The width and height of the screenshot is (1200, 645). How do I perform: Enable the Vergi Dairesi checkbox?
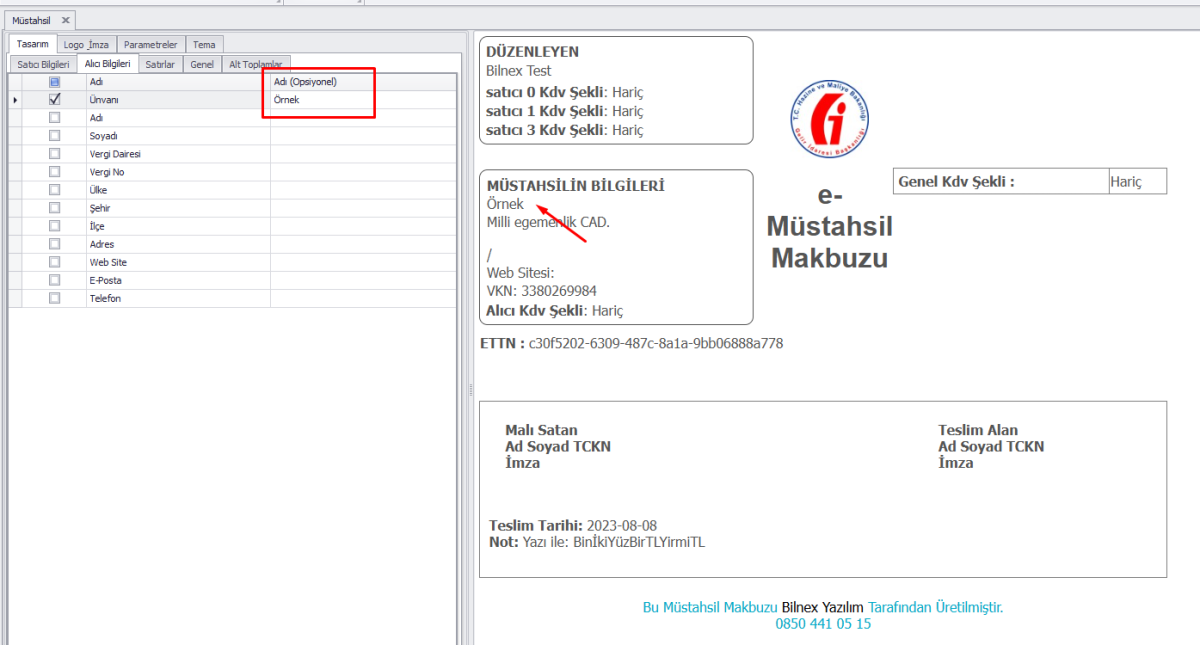[55, 154]
